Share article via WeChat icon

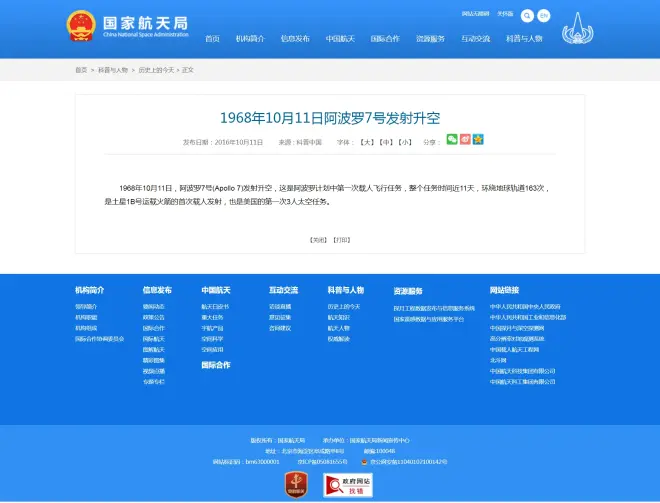[x=452, y=140]
